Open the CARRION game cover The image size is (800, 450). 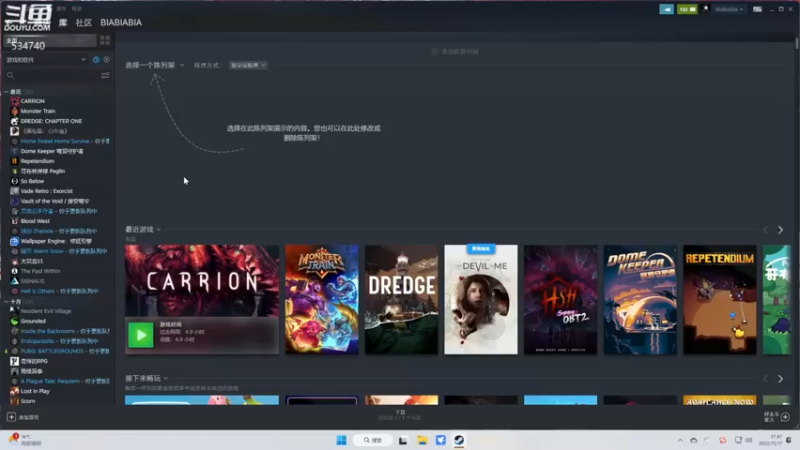pos(202,281)
